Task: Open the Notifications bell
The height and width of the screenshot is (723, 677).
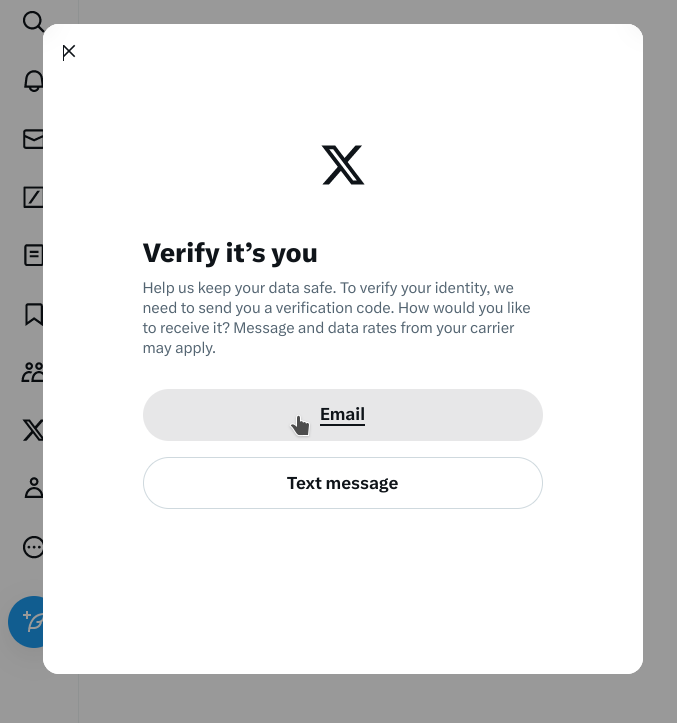Action: tap(33, 81)
